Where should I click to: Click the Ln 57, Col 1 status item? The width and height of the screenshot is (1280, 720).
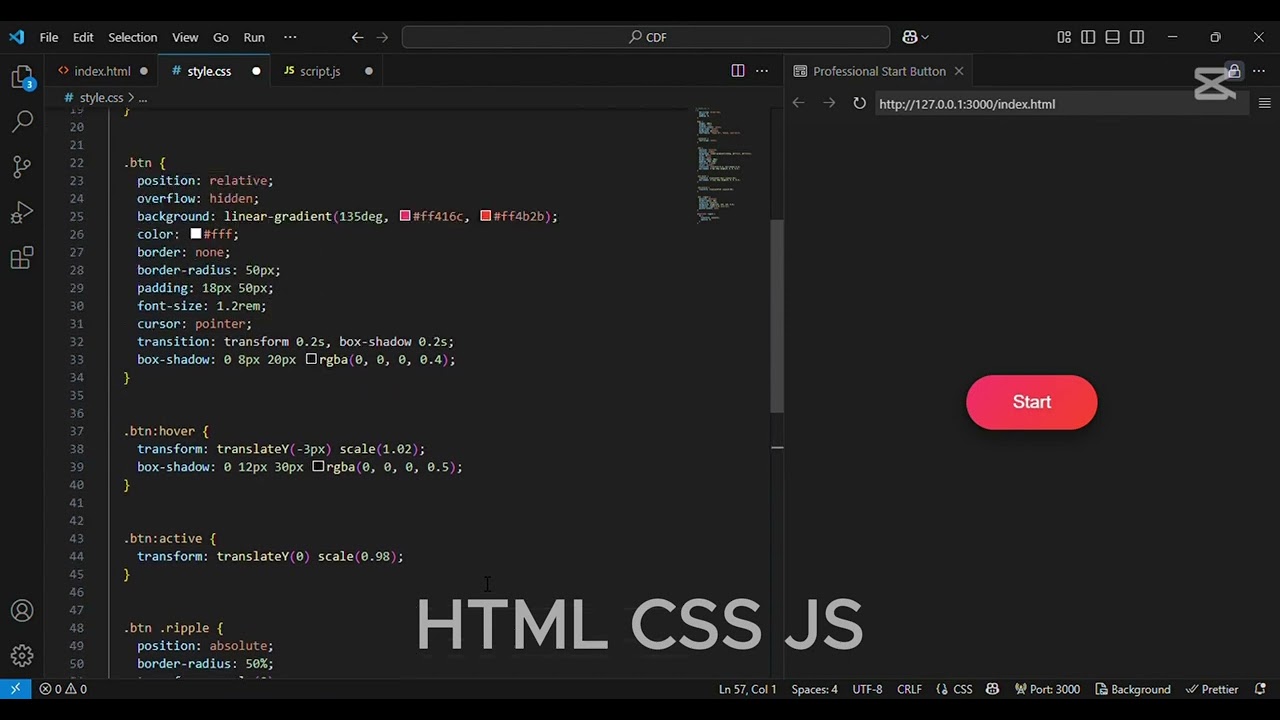pos(748,689)
